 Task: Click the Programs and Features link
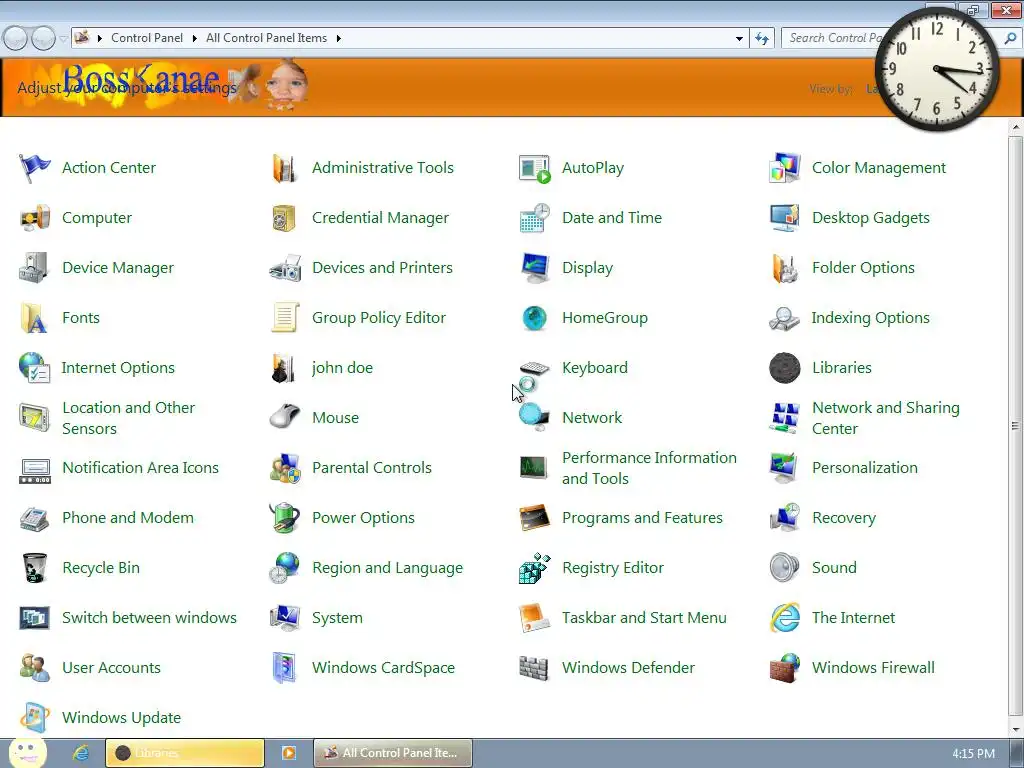click(642, 518)
